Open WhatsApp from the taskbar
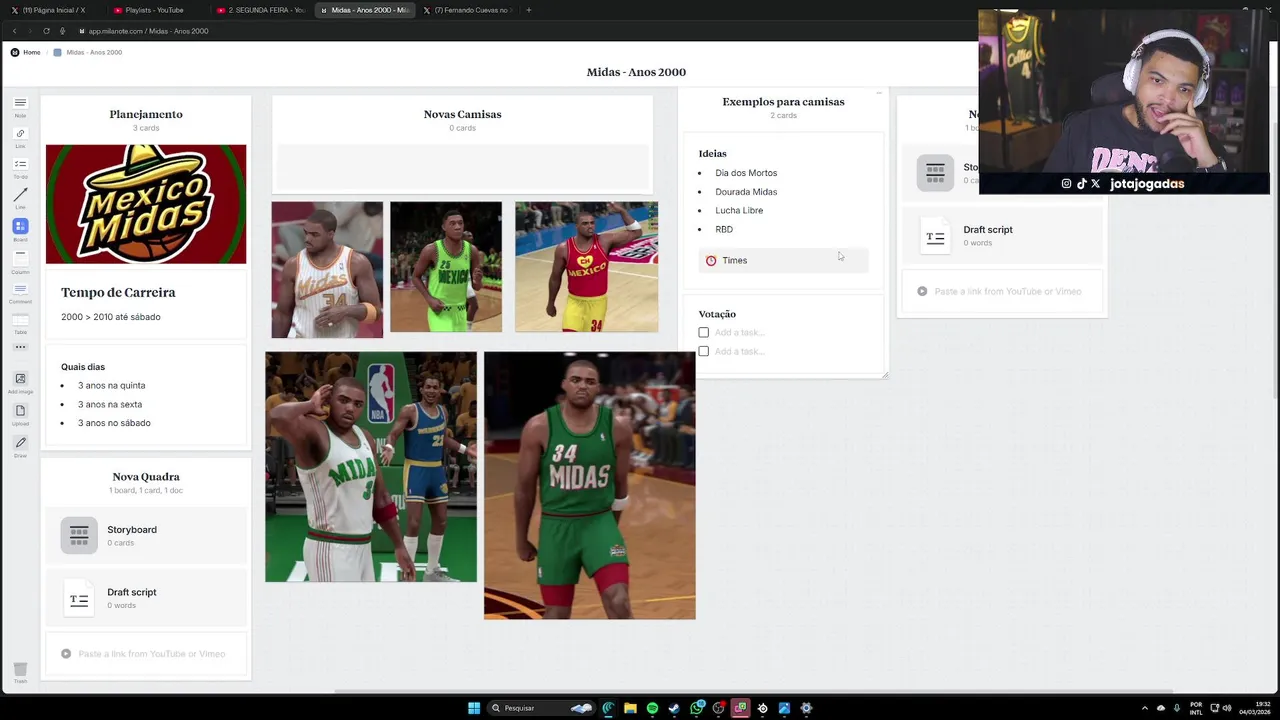This screenshot has width=1280, height=720. pos(697,708)
